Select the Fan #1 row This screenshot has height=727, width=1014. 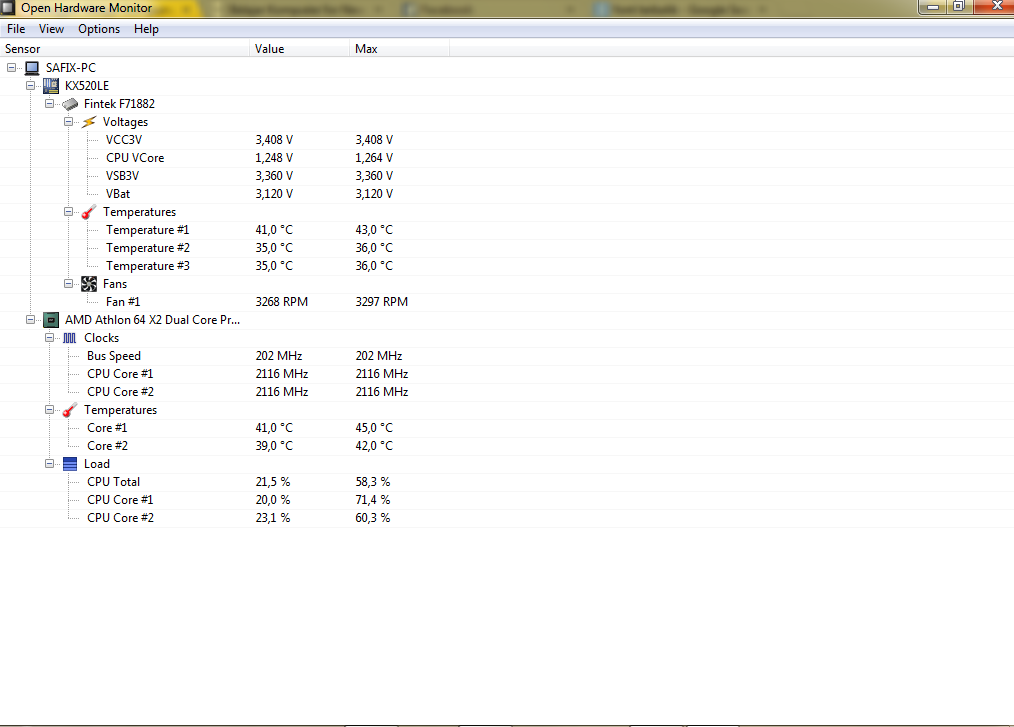pyautogui.click(x=507, y=302)
